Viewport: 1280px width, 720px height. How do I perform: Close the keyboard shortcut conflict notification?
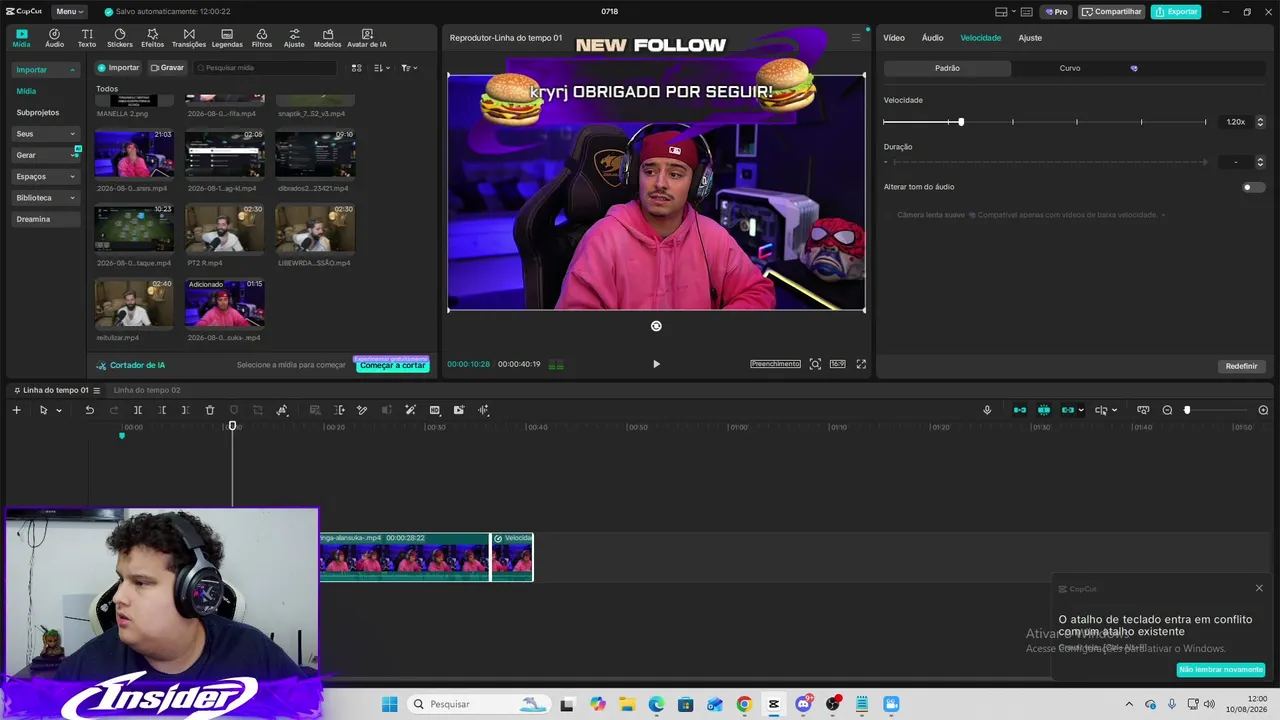tap(1259, 588)
